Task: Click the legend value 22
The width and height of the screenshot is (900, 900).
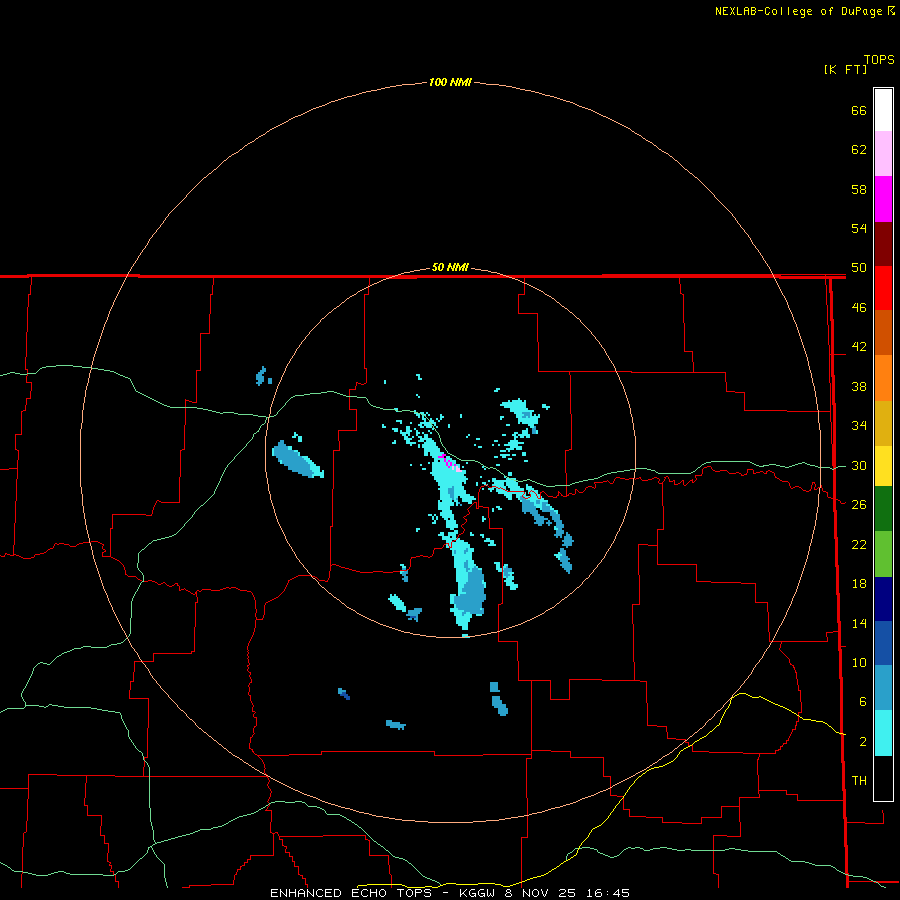Action: pyautogui.click(x=859, y=544)
